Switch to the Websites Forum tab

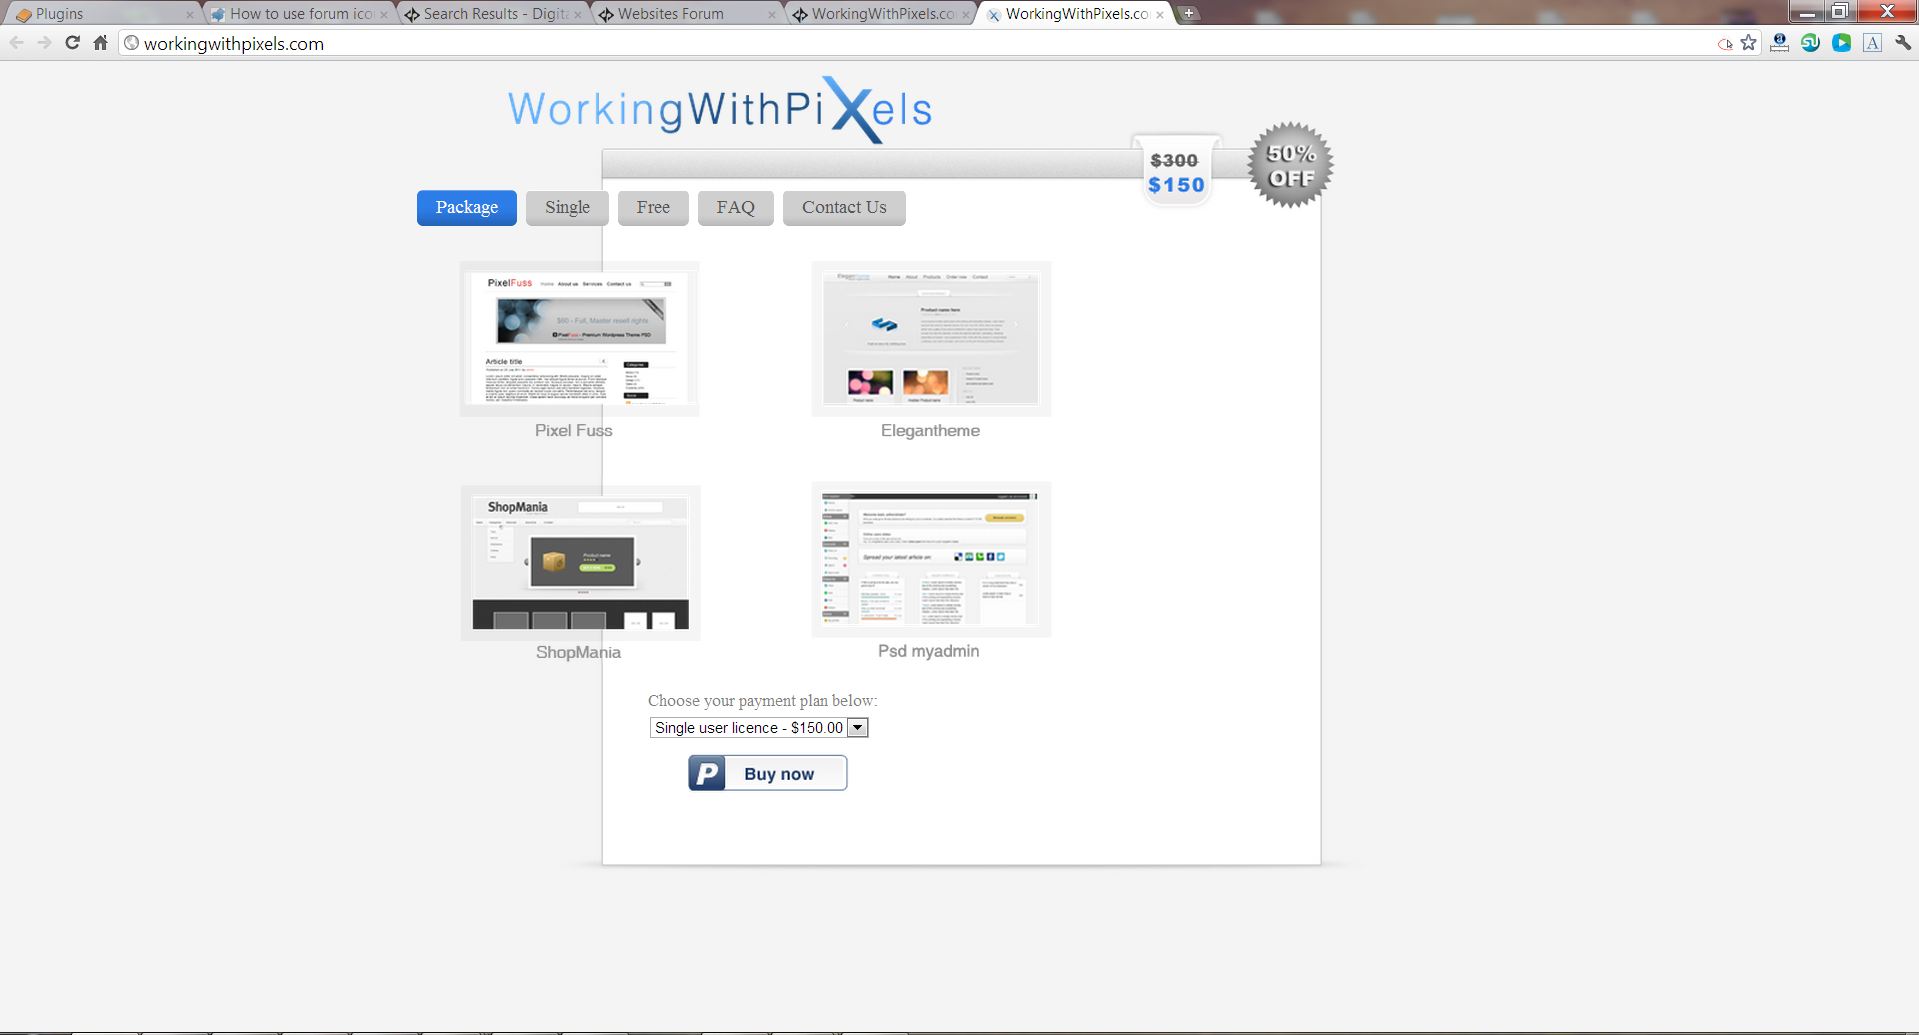coord(685,14)
